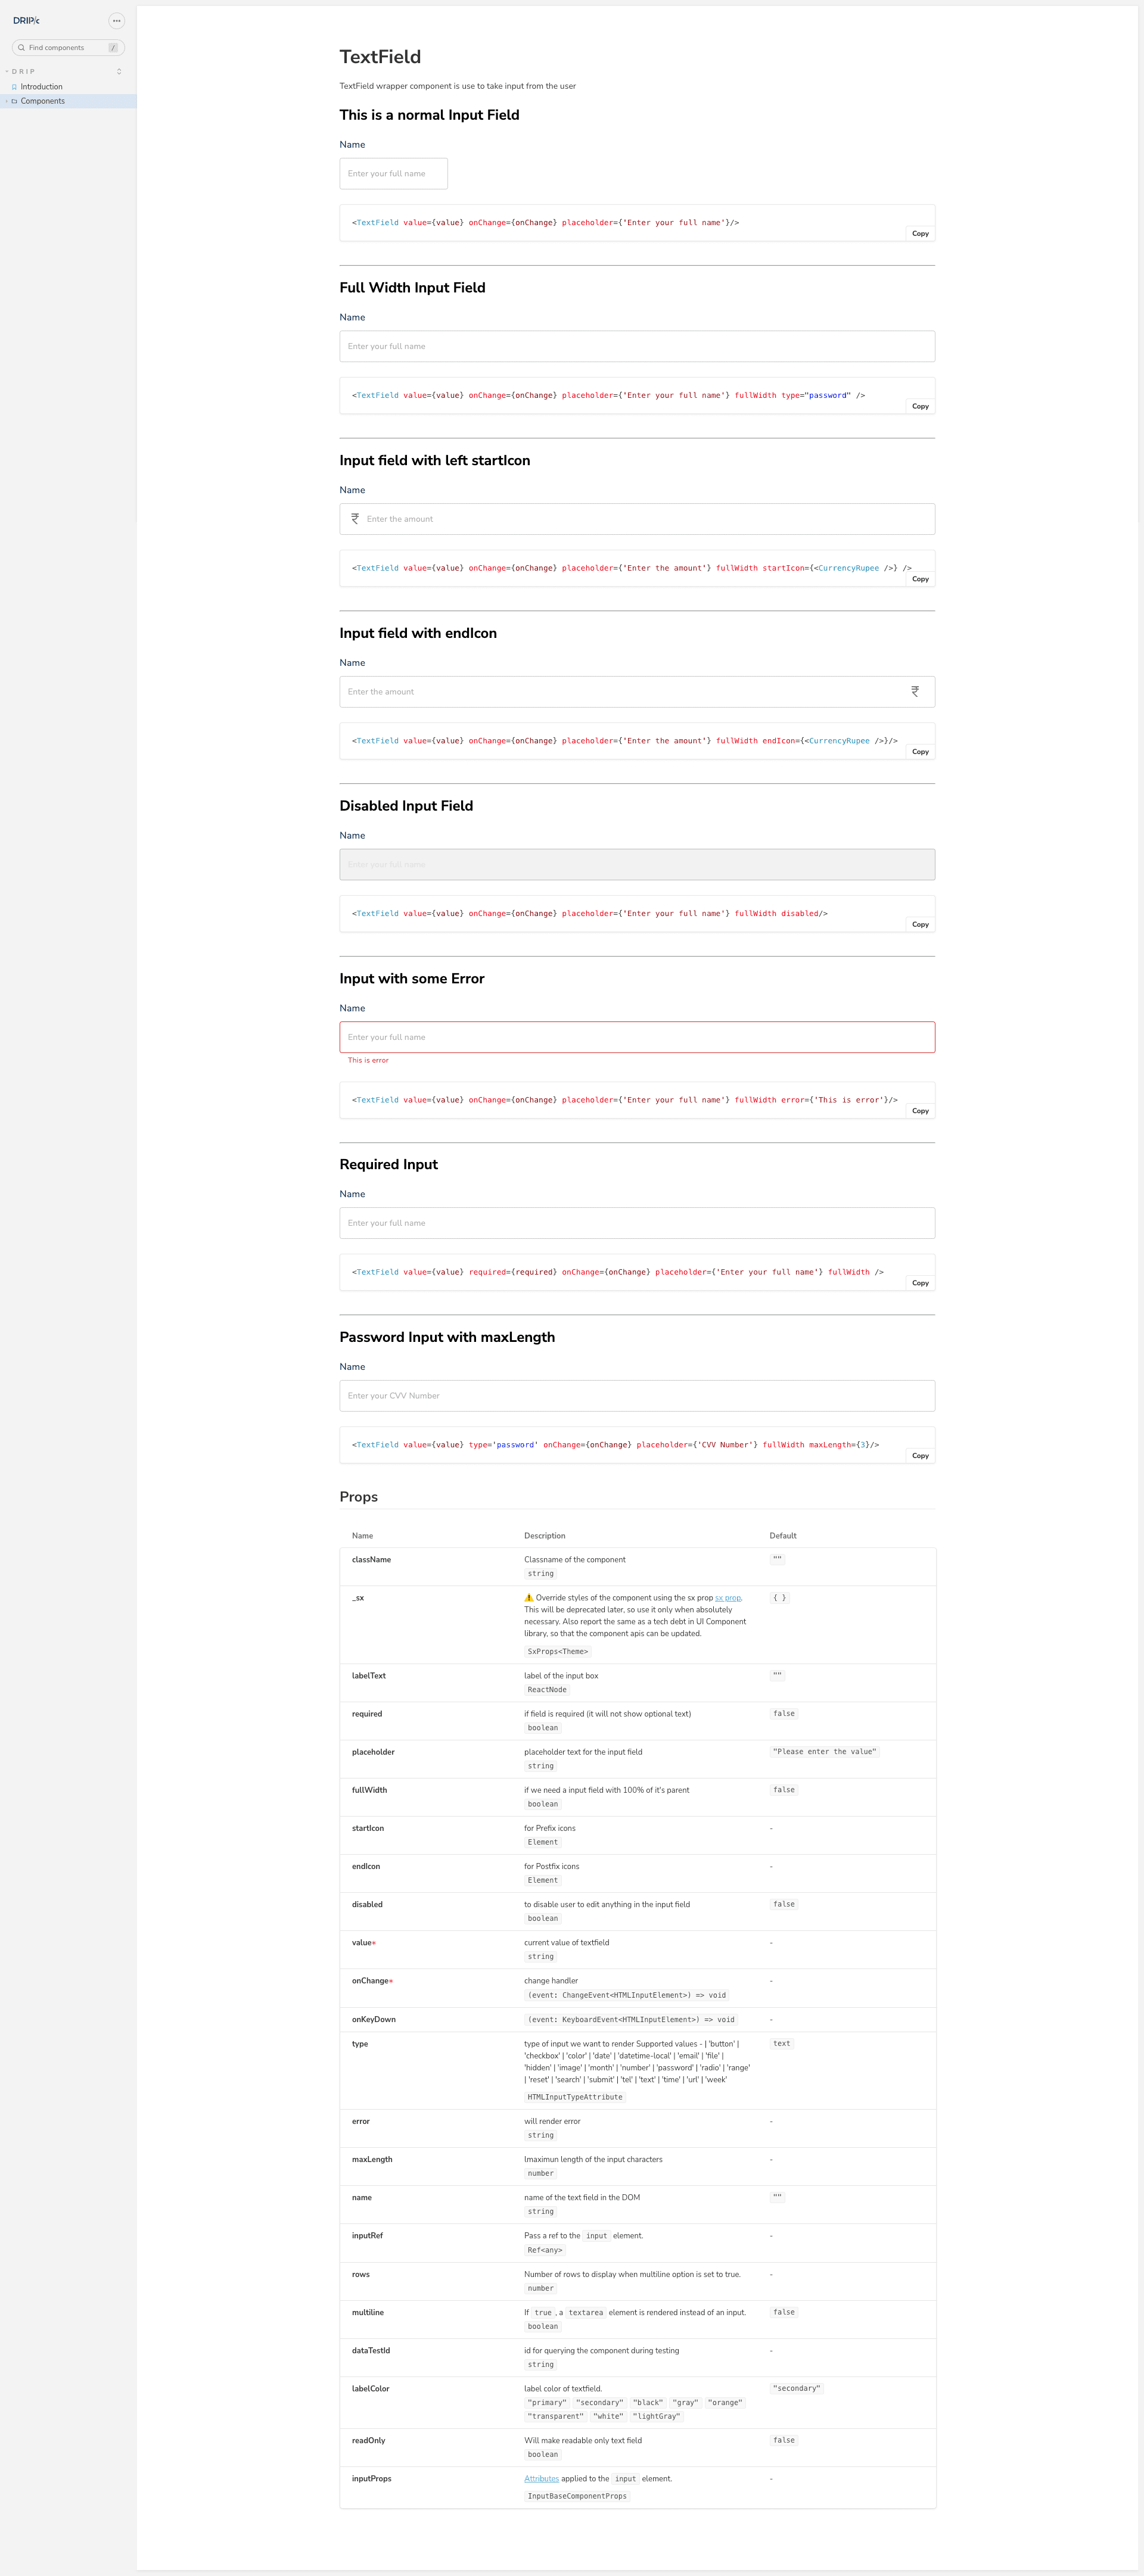Click the "/" shortcut badge in search field
The width and height of the screenshot is (1144, 2576).
point(113,47)
